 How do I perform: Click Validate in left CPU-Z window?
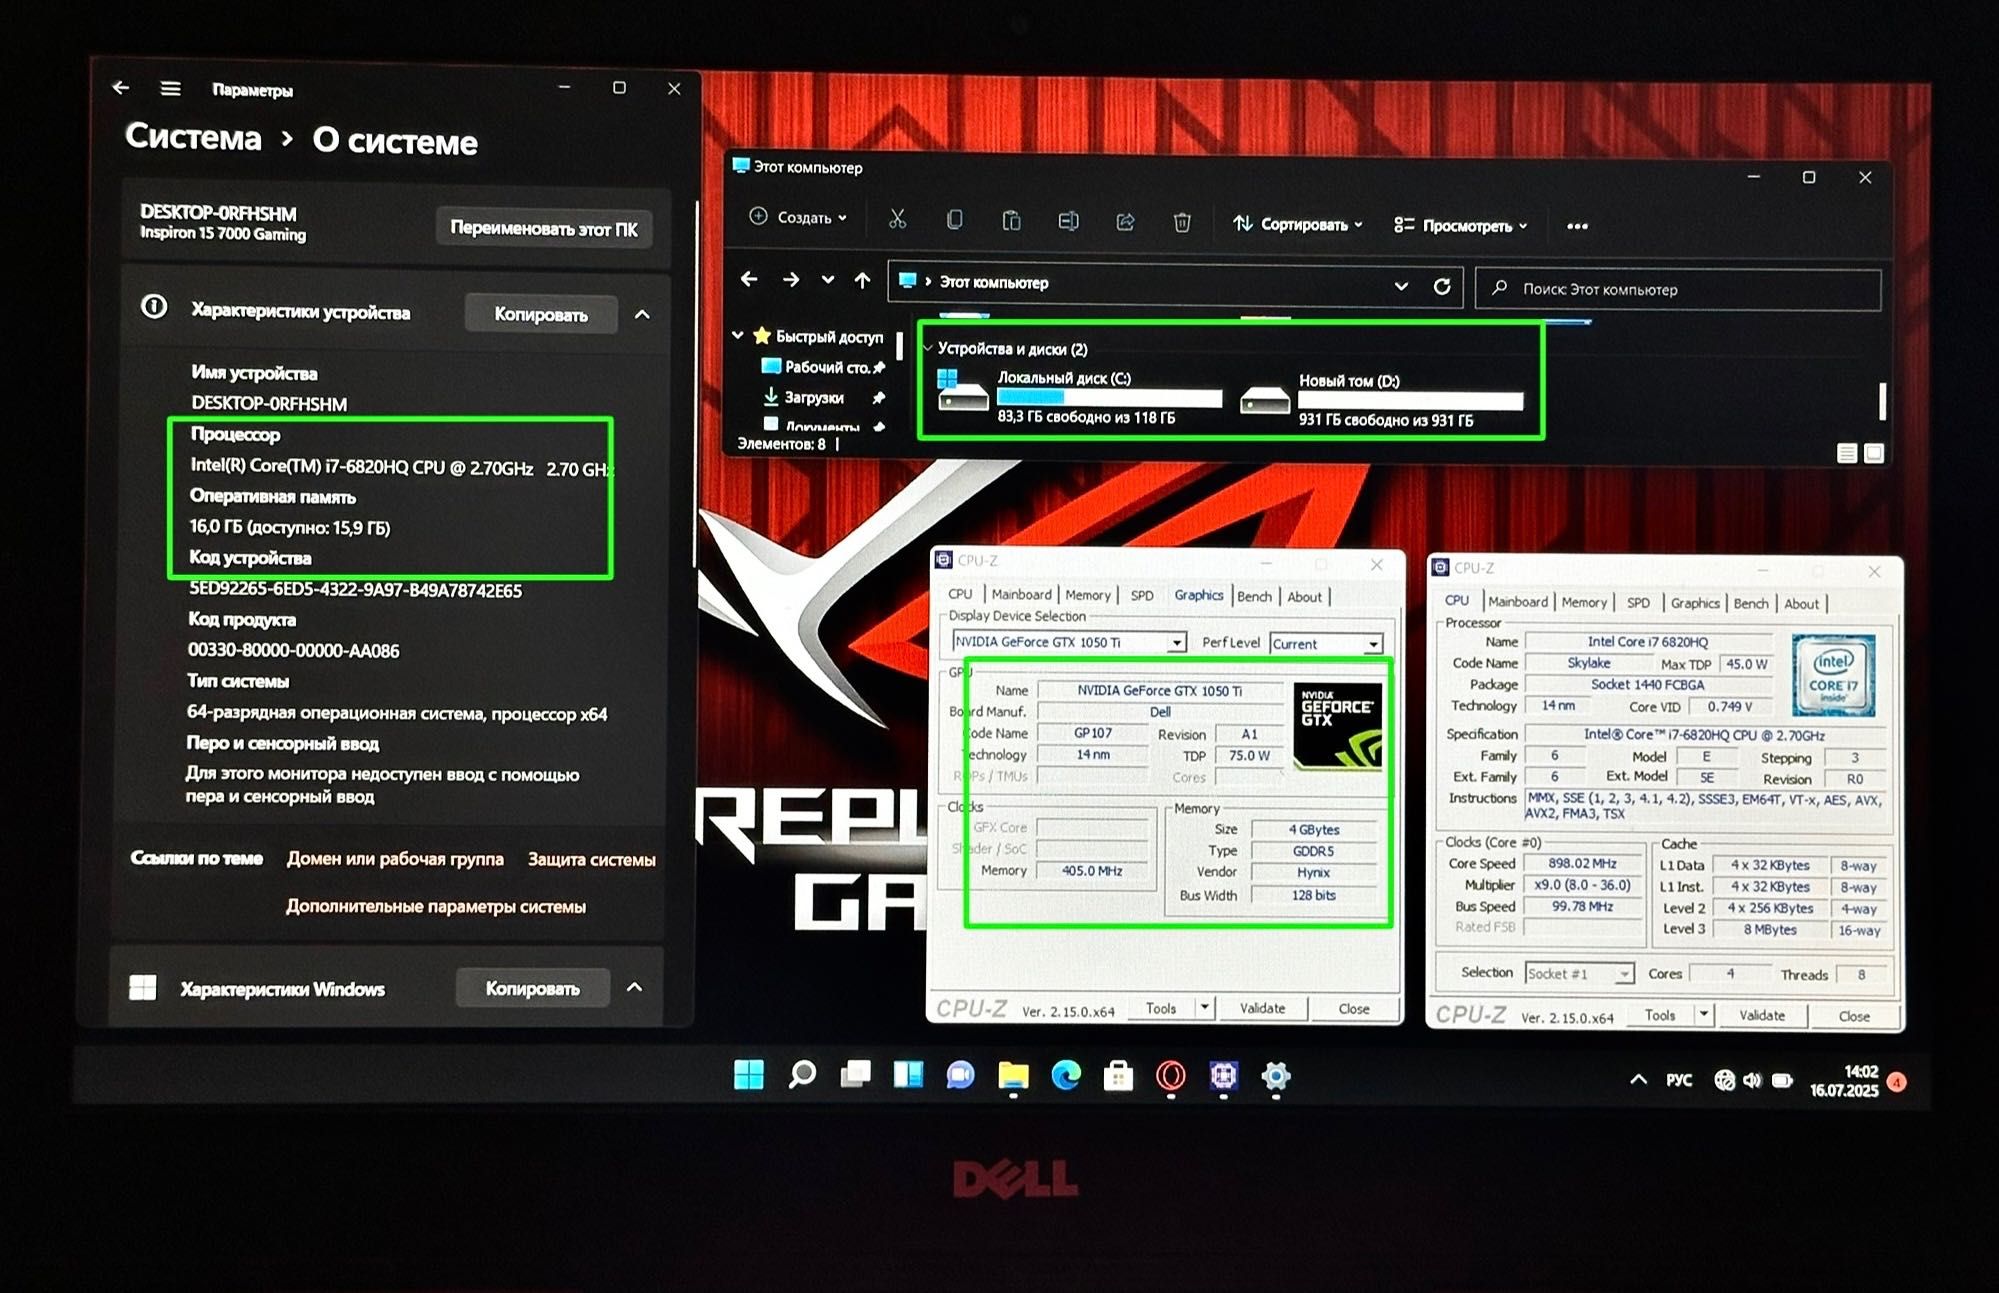(x=1262, y=1008)
